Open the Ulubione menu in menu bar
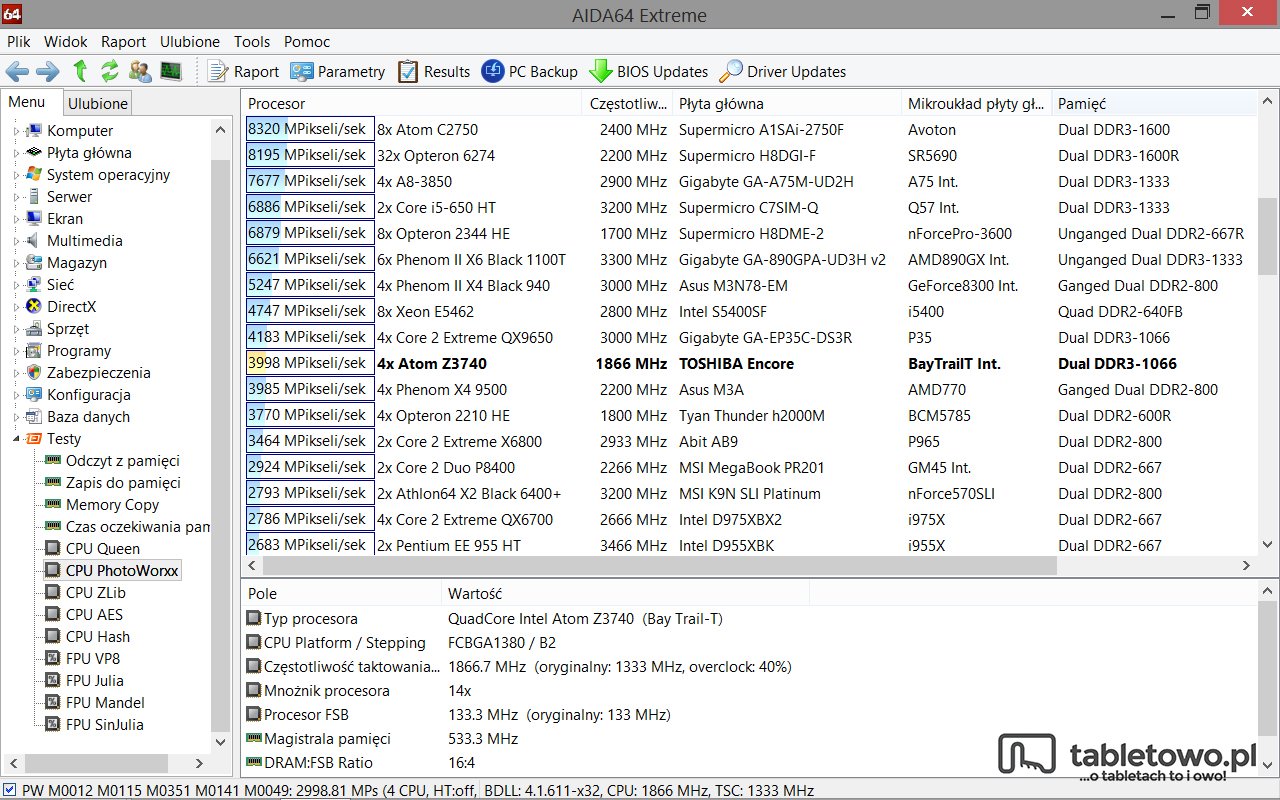This screenshot has width=1280, height=800. tap(191, 41)
